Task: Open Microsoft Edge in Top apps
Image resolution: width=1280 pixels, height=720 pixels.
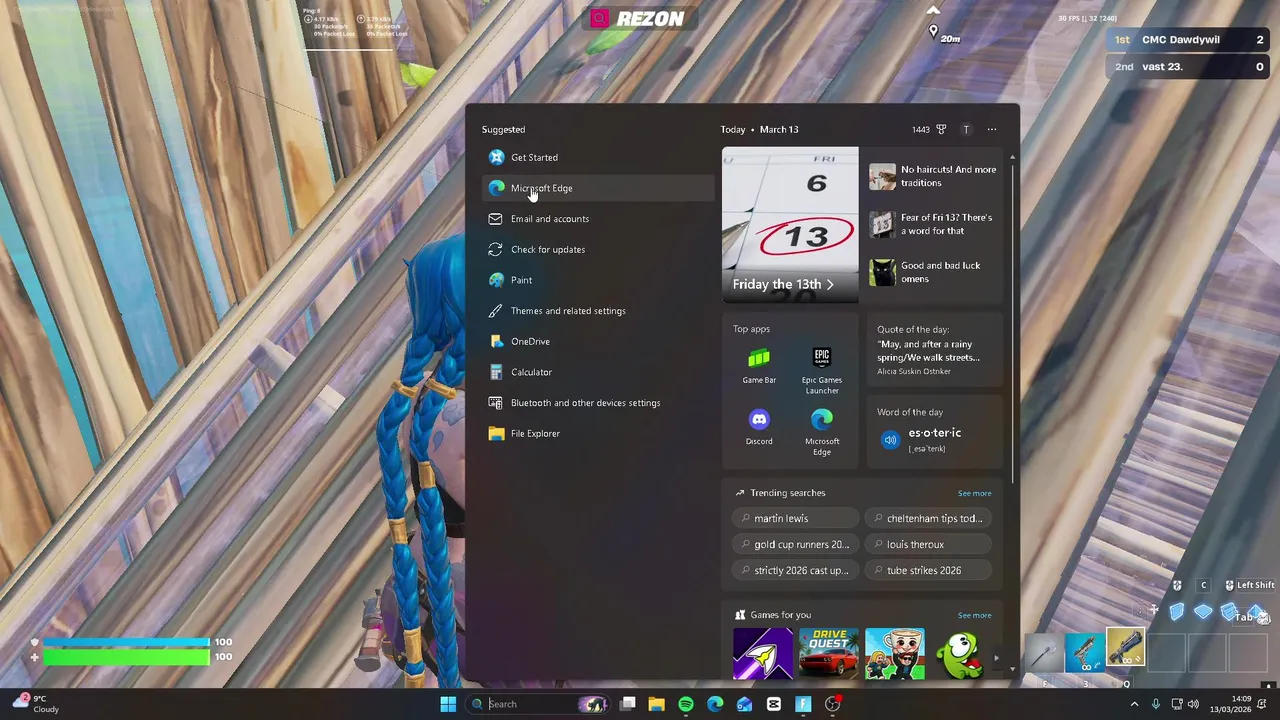Action: pyautogui.click(x=822, y=432)
